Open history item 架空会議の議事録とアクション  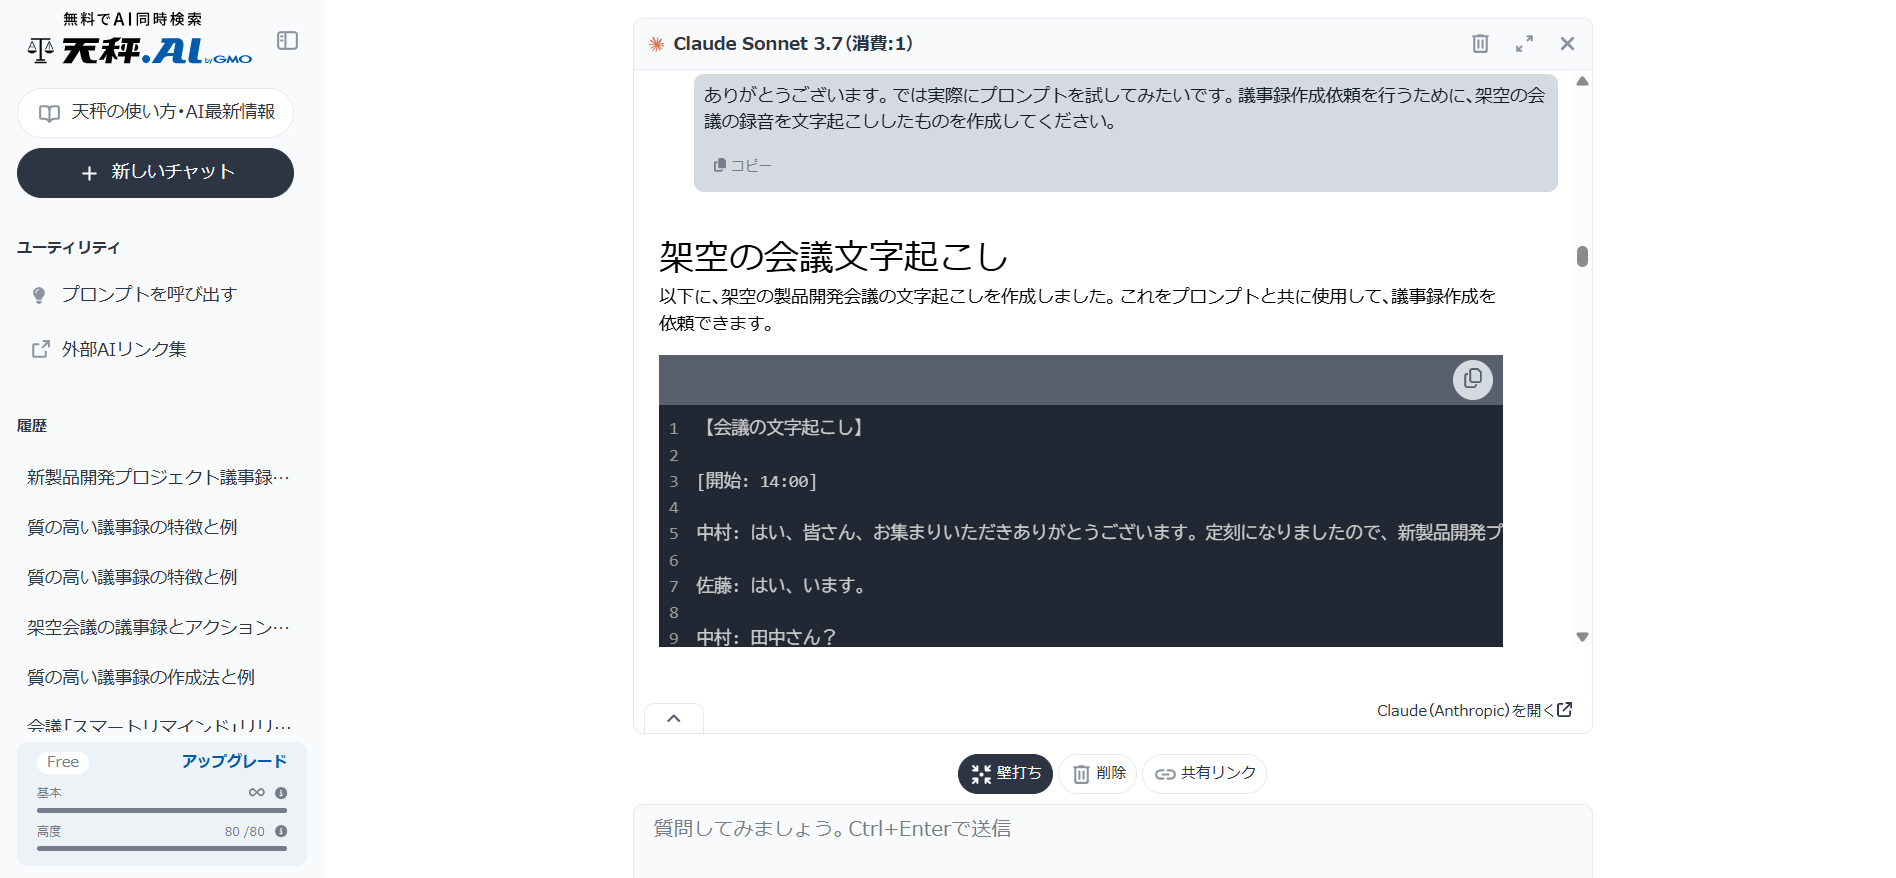coord(158,627)
